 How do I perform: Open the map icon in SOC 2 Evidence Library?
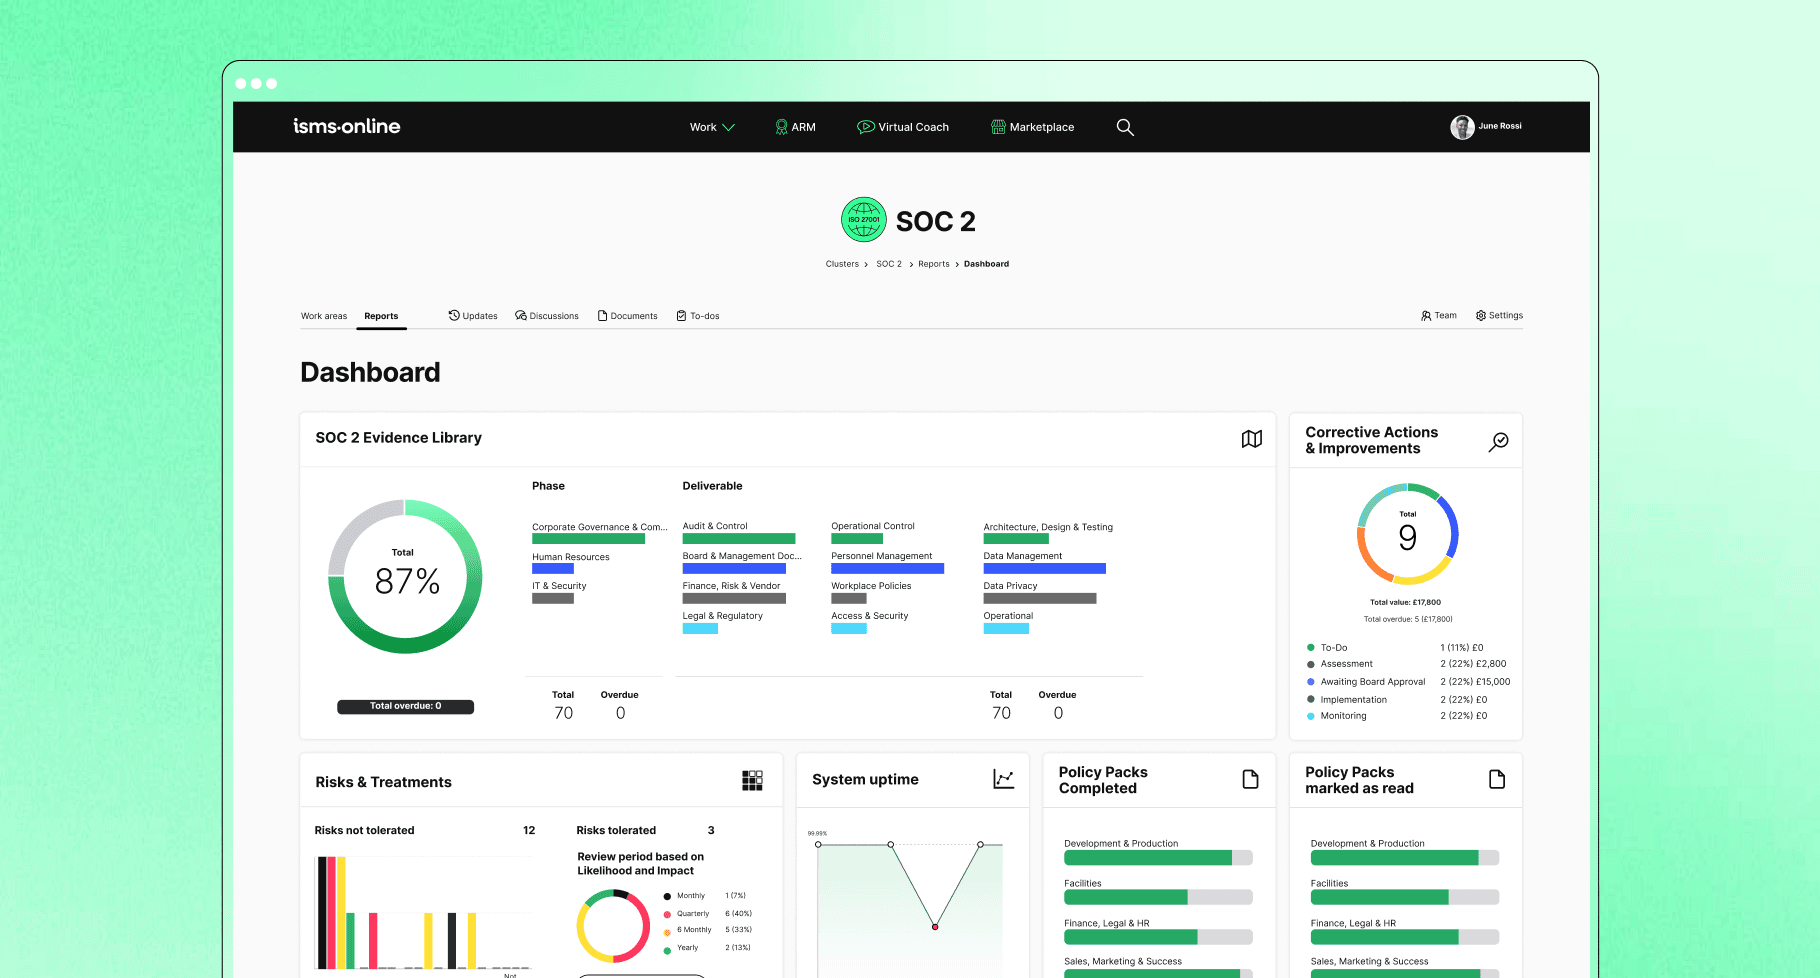pyautogui.click(x=1251, y=438)
